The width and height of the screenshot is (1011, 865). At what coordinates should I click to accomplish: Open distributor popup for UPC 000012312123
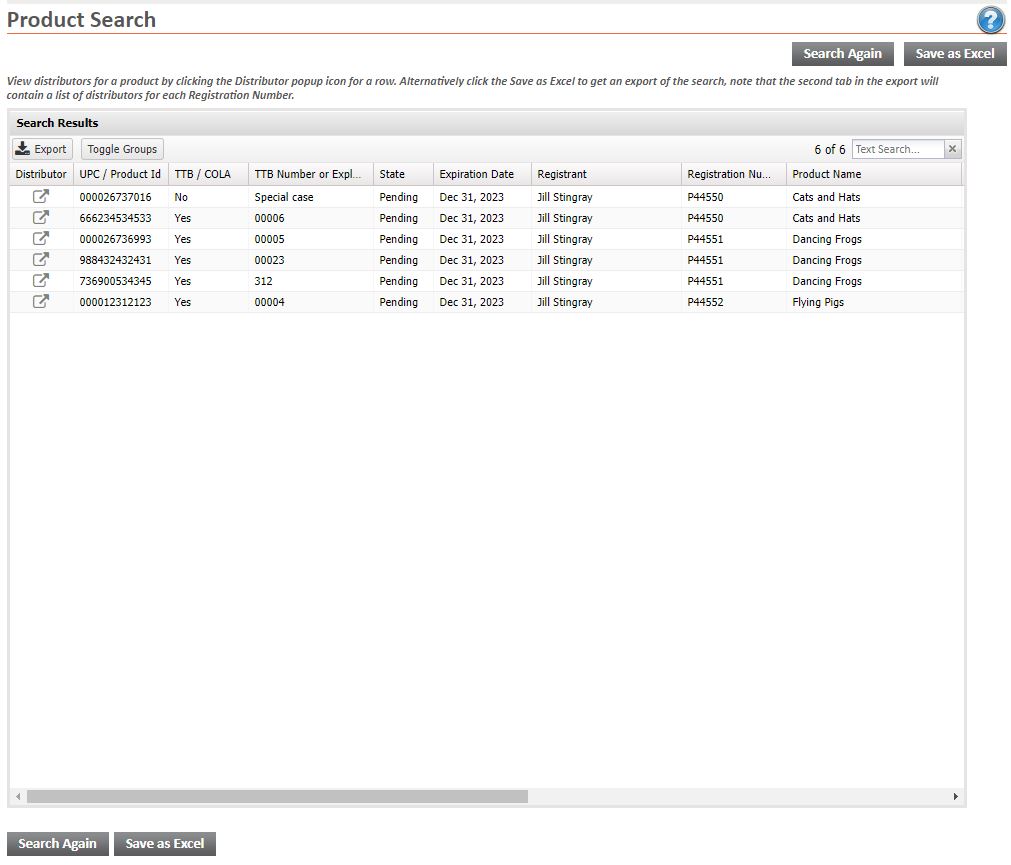(x=41, y=302)
